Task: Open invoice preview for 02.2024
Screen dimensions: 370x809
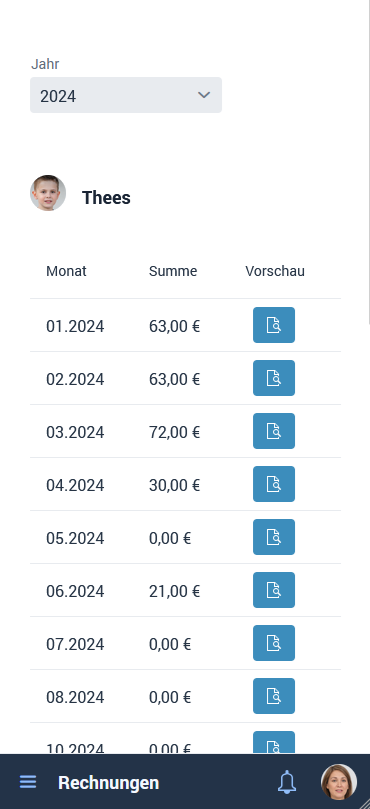Action: pos(274,378)
